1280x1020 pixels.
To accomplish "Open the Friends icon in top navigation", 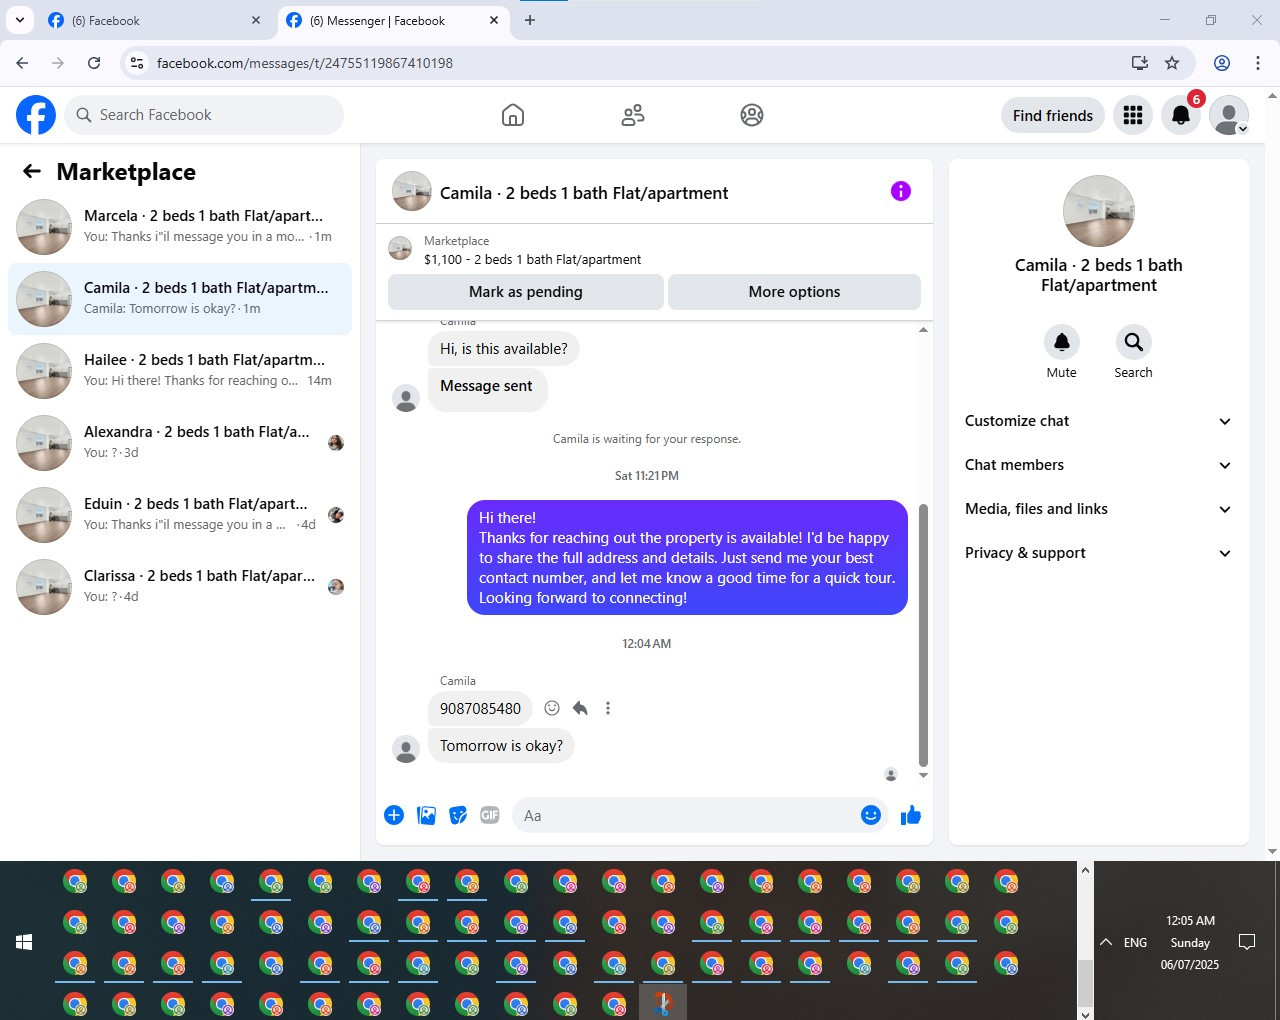I will pos(633,115).
